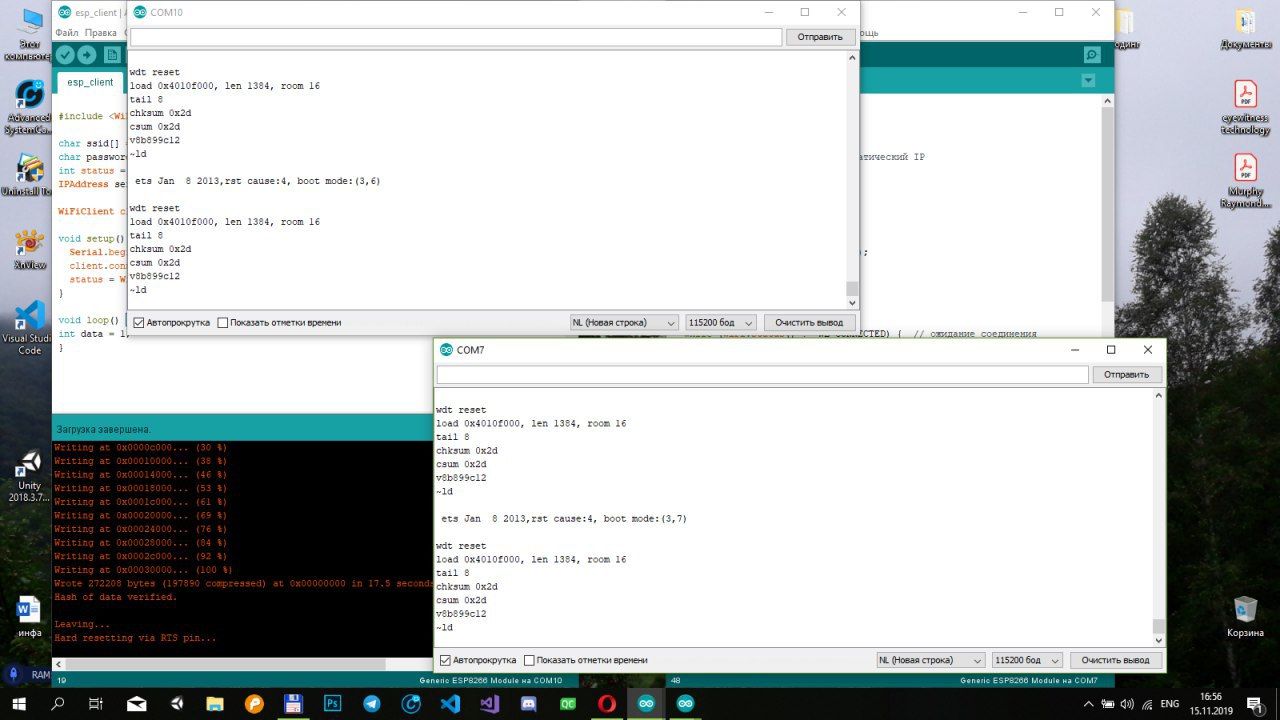Open the 115200 бод dropdown in COM10
Viewport: 1280px width, 720px height.
720,323
